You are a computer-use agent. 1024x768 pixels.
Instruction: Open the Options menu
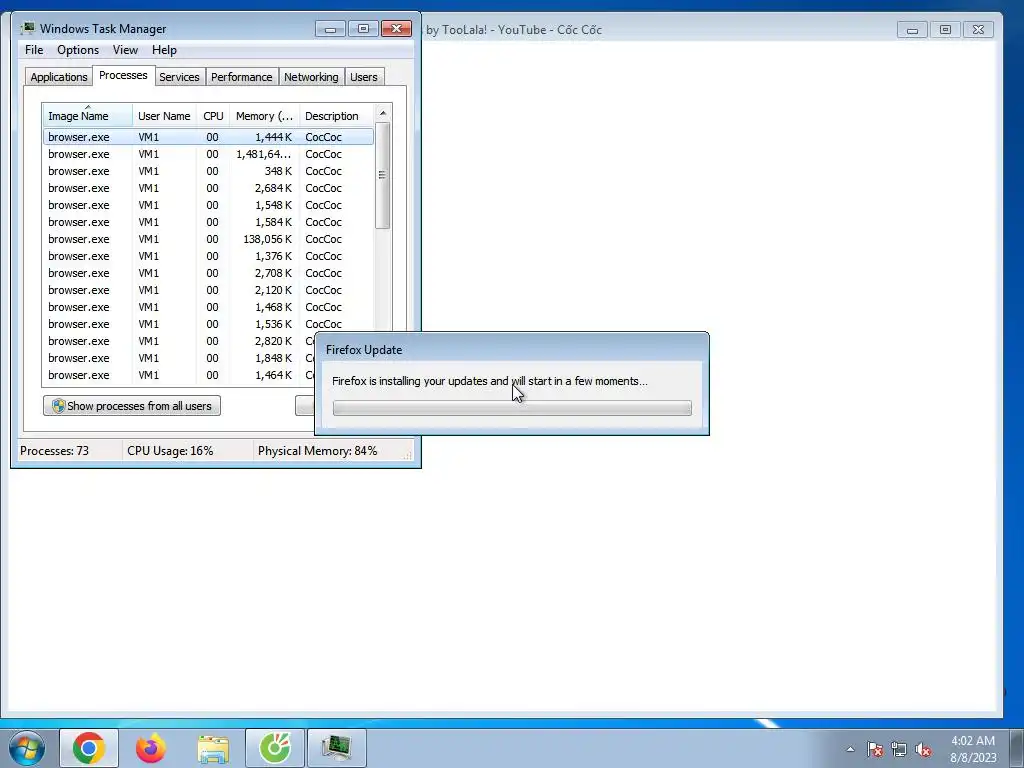click(78, 50)
